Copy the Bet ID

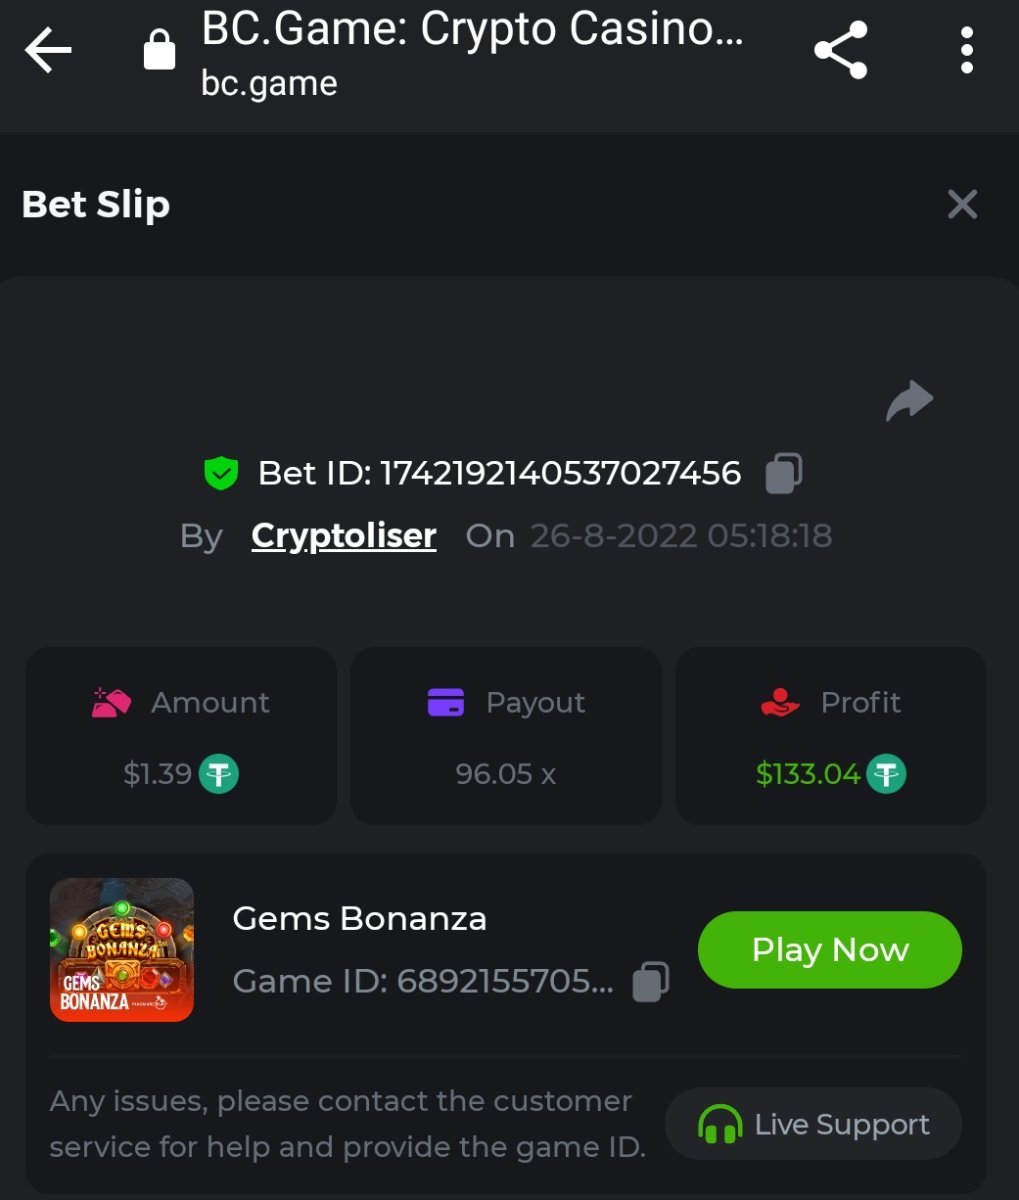[783, 473]
